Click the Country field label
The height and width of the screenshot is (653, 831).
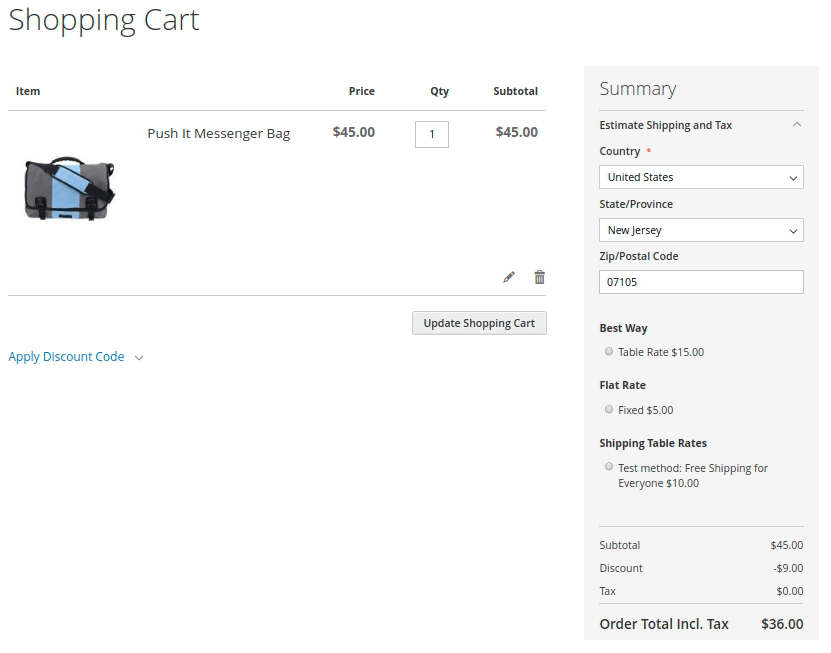coord(619,151)
